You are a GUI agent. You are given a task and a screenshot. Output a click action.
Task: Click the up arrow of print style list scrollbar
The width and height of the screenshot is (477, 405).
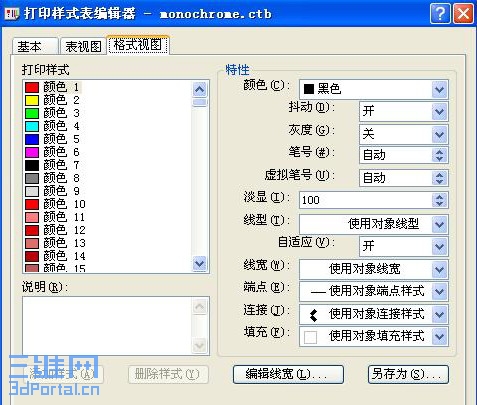[x=199, y=89]
